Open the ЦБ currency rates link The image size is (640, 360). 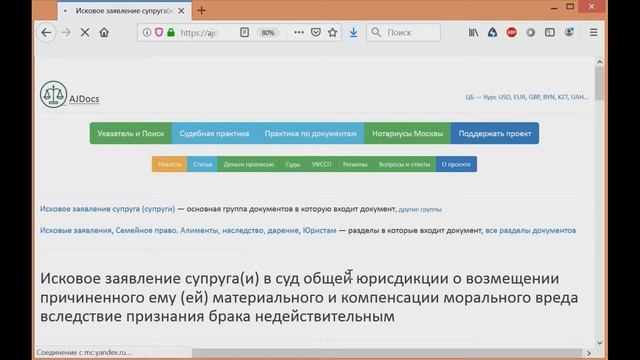tap(527, 97)
